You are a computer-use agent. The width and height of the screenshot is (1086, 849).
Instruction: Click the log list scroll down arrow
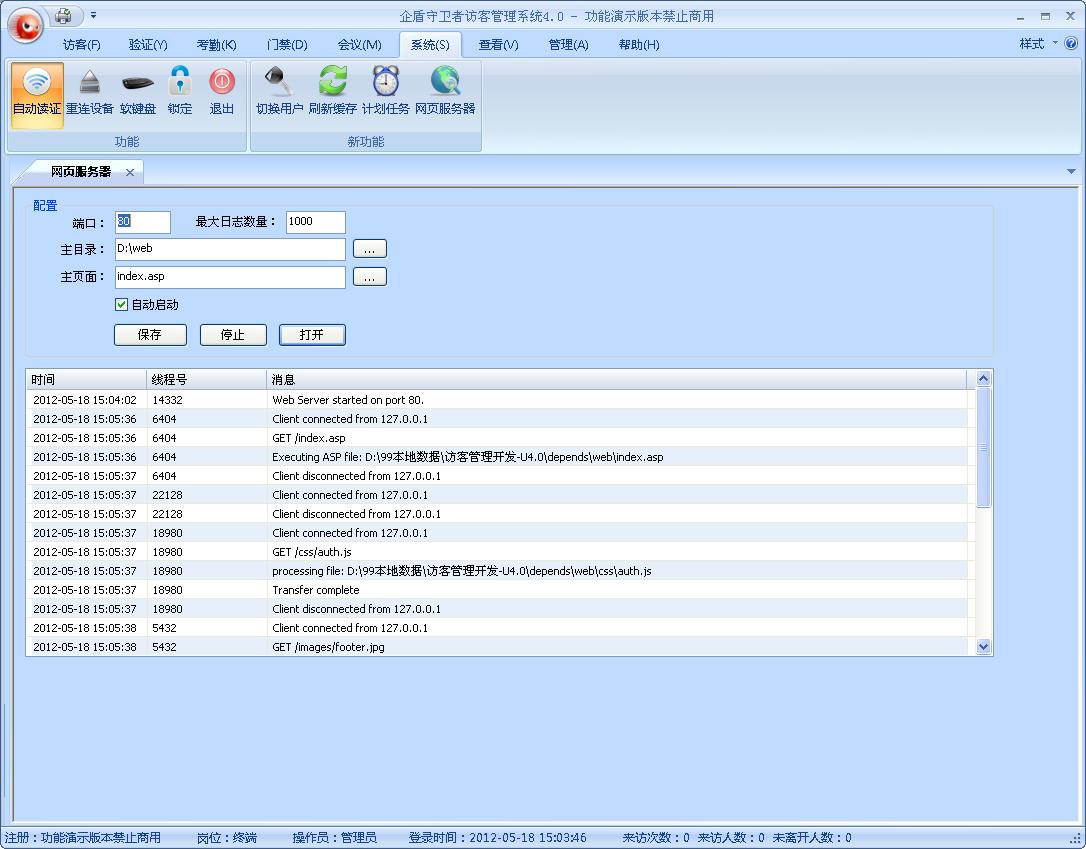coord(983,647)
